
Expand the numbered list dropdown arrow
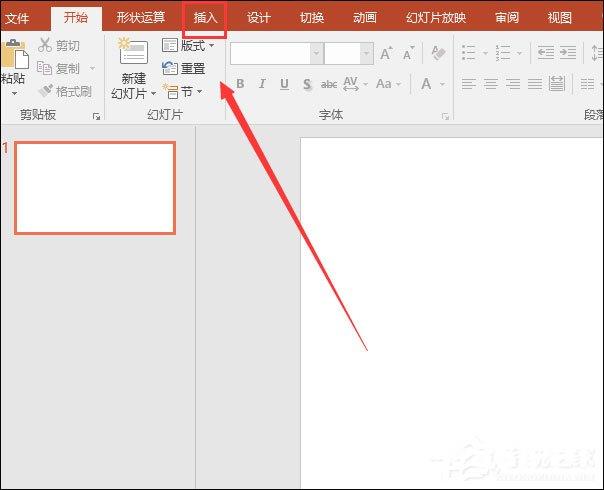(x=519, y=53)
